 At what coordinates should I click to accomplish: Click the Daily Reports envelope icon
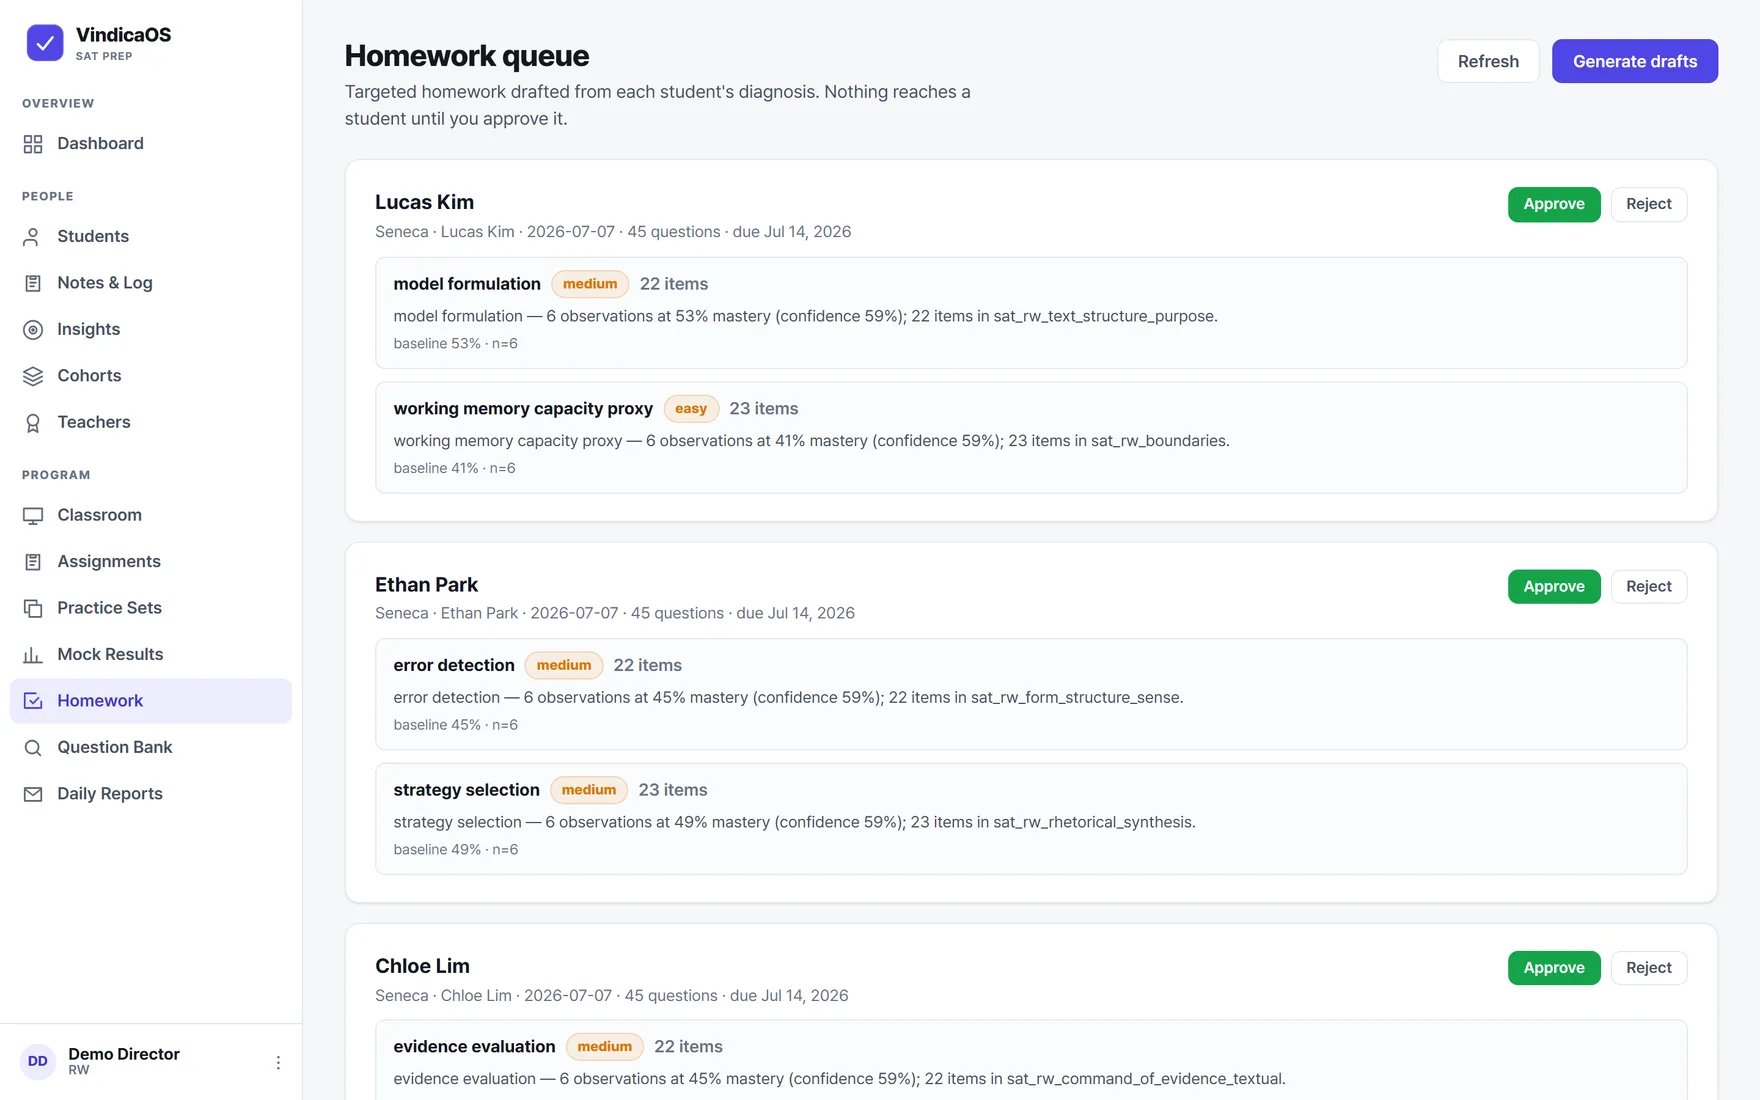[33, 794]
